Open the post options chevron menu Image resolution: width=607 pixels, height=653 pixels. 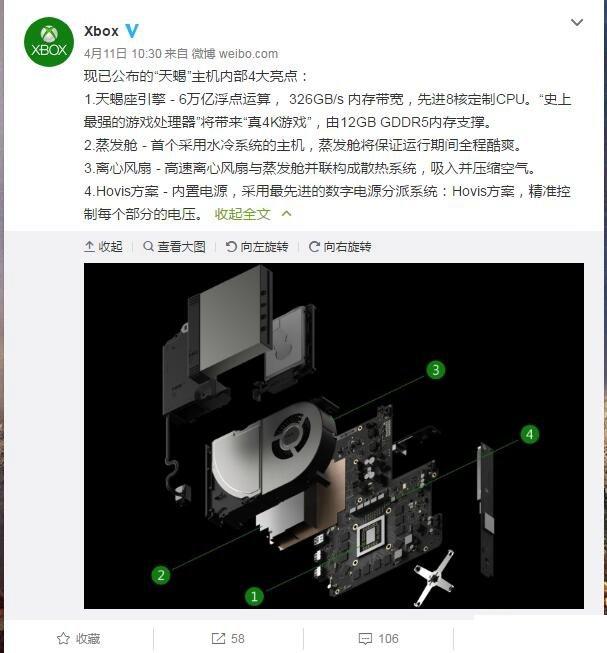coord(577,22)
